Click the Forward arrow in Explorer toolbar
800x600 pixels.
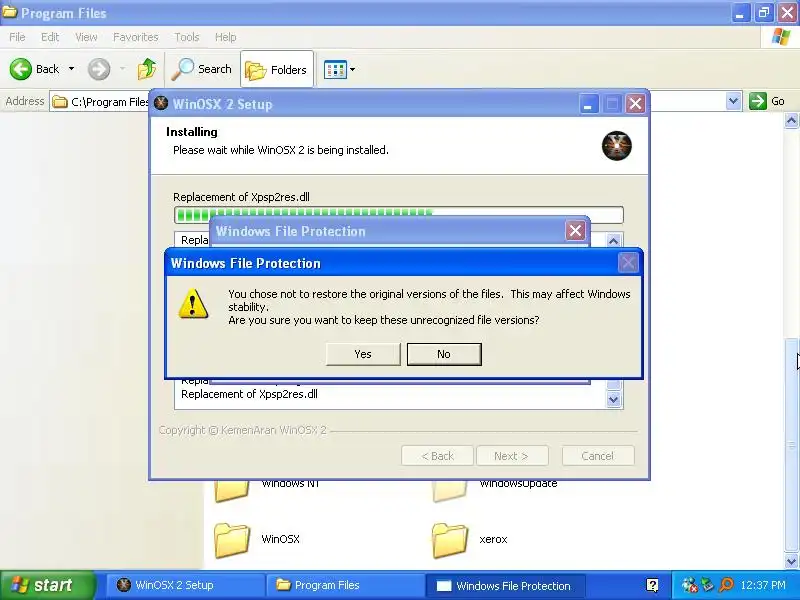point(99,69)
